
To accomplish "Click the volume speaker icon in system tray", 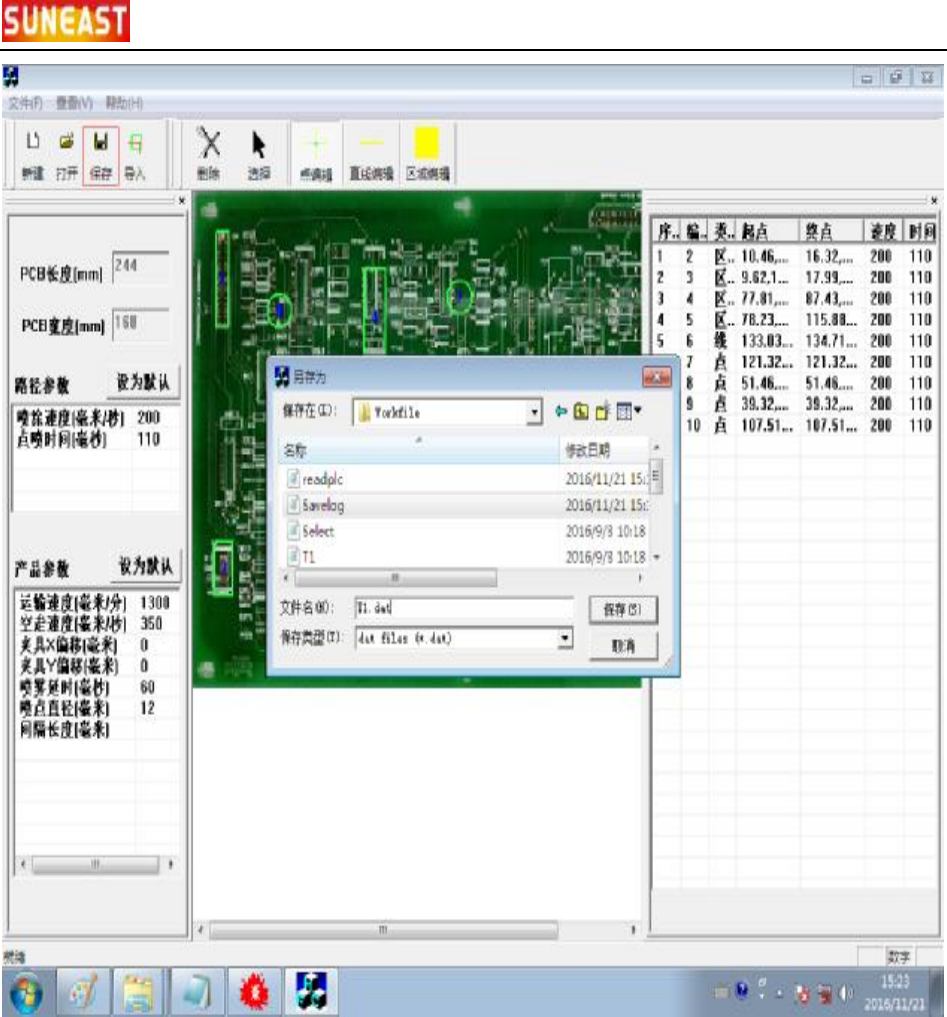I will pos(846,992).
